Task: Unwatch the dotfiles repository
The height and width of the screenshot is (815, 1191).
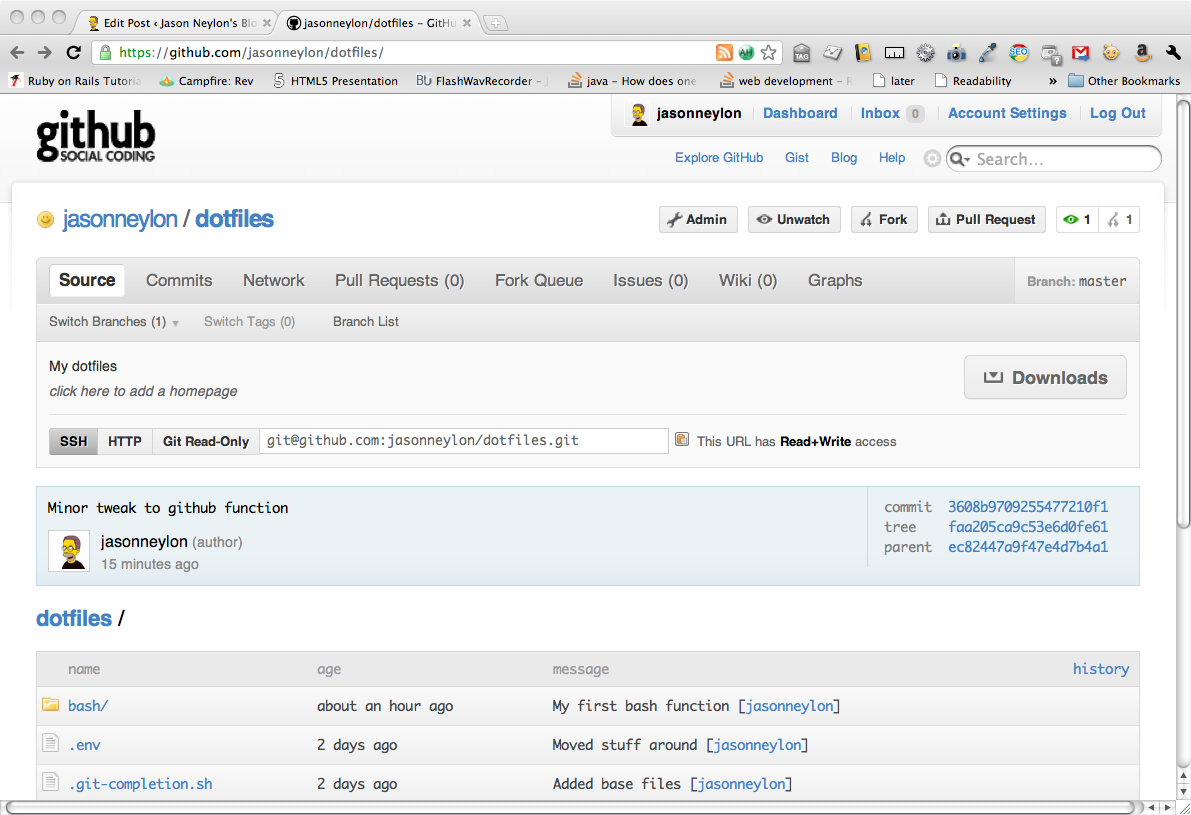Action: tap(794, 219)
